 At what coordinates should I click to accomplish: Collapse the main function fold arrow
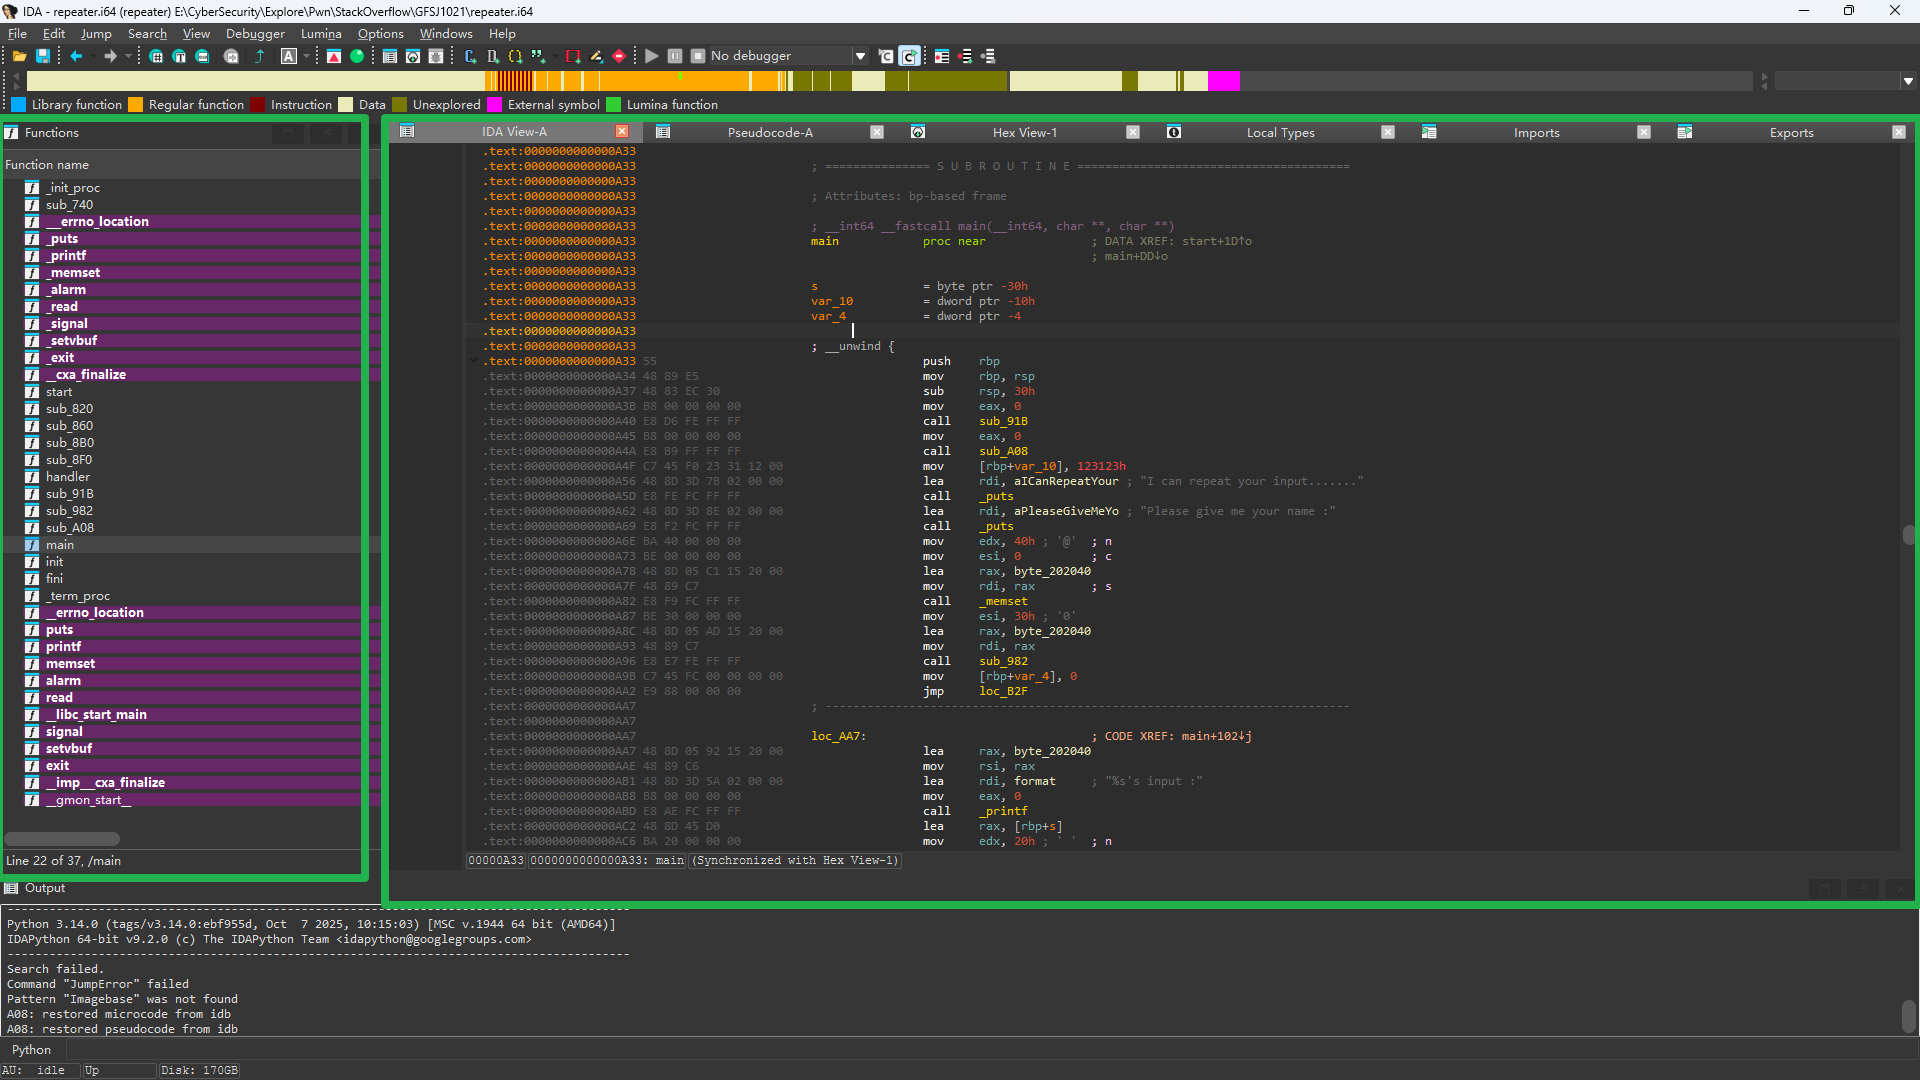474,360
